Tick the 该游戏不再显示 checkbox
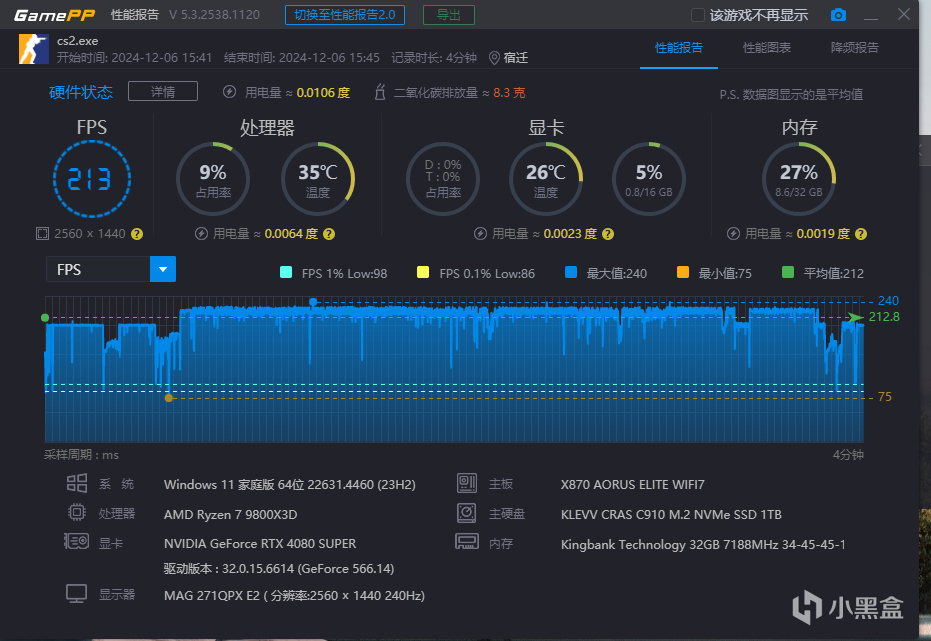Screen dimensions: 931x641 coord(698,15)
